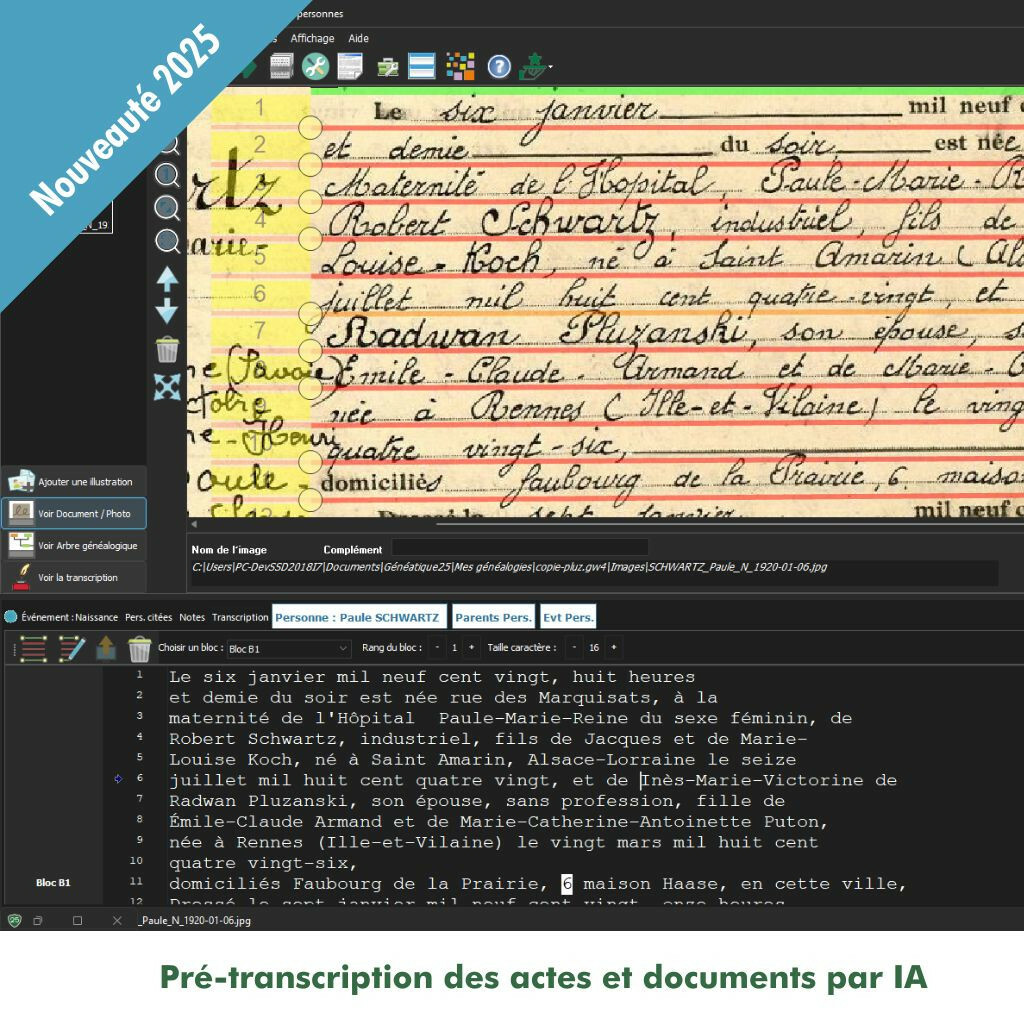Move line marker up with the up arrow
The image size is (1024, 1024).
pos(167,280)
